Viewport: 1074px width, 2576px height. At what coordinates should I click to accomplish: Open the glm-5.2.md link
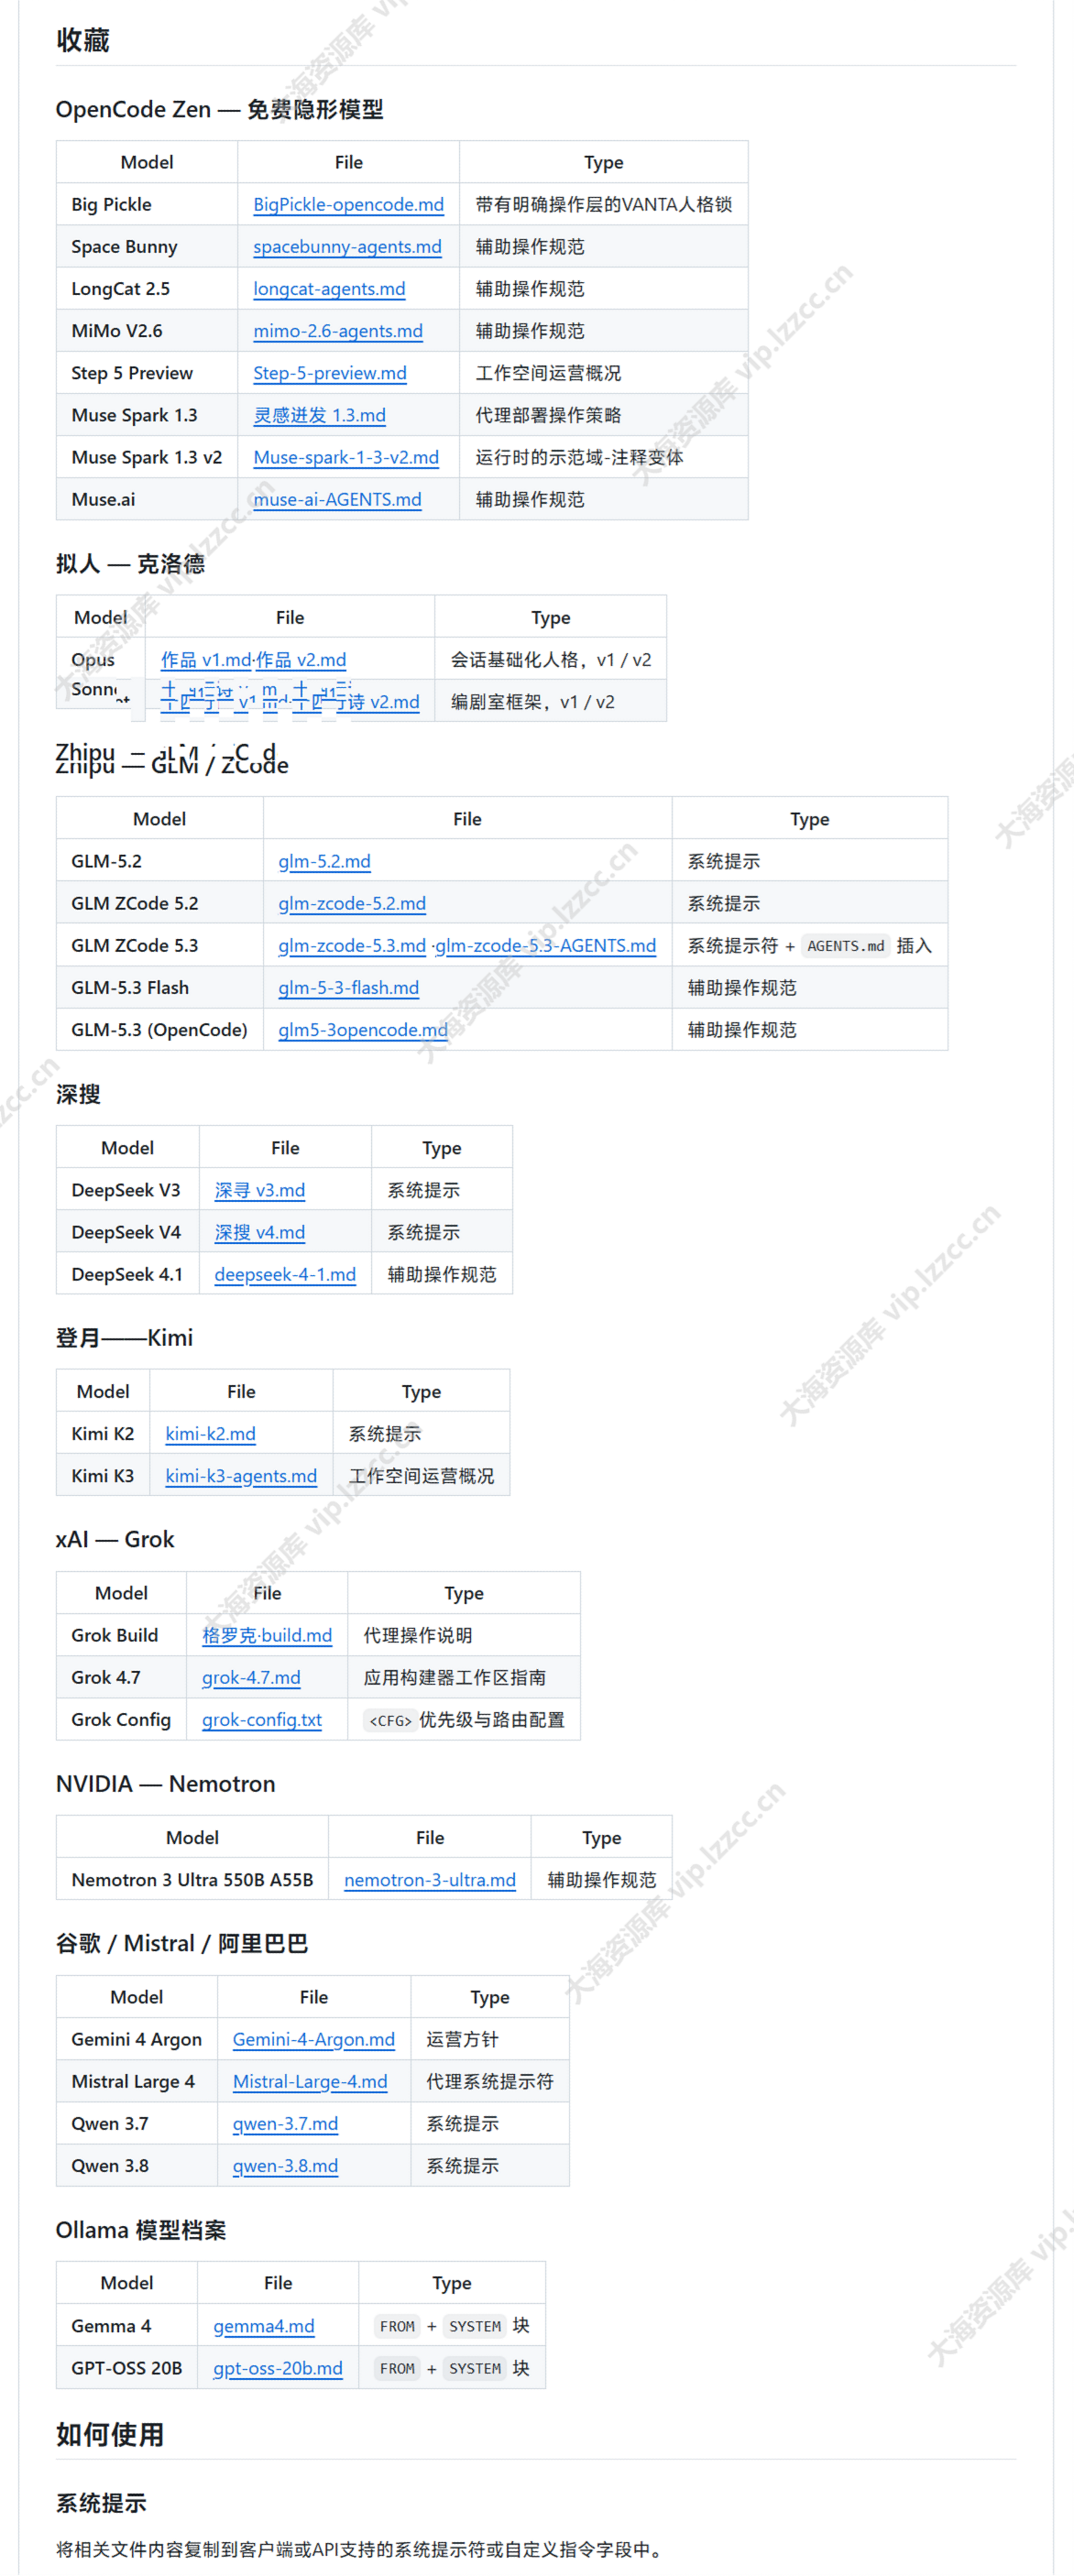click(x=324, y=861)
